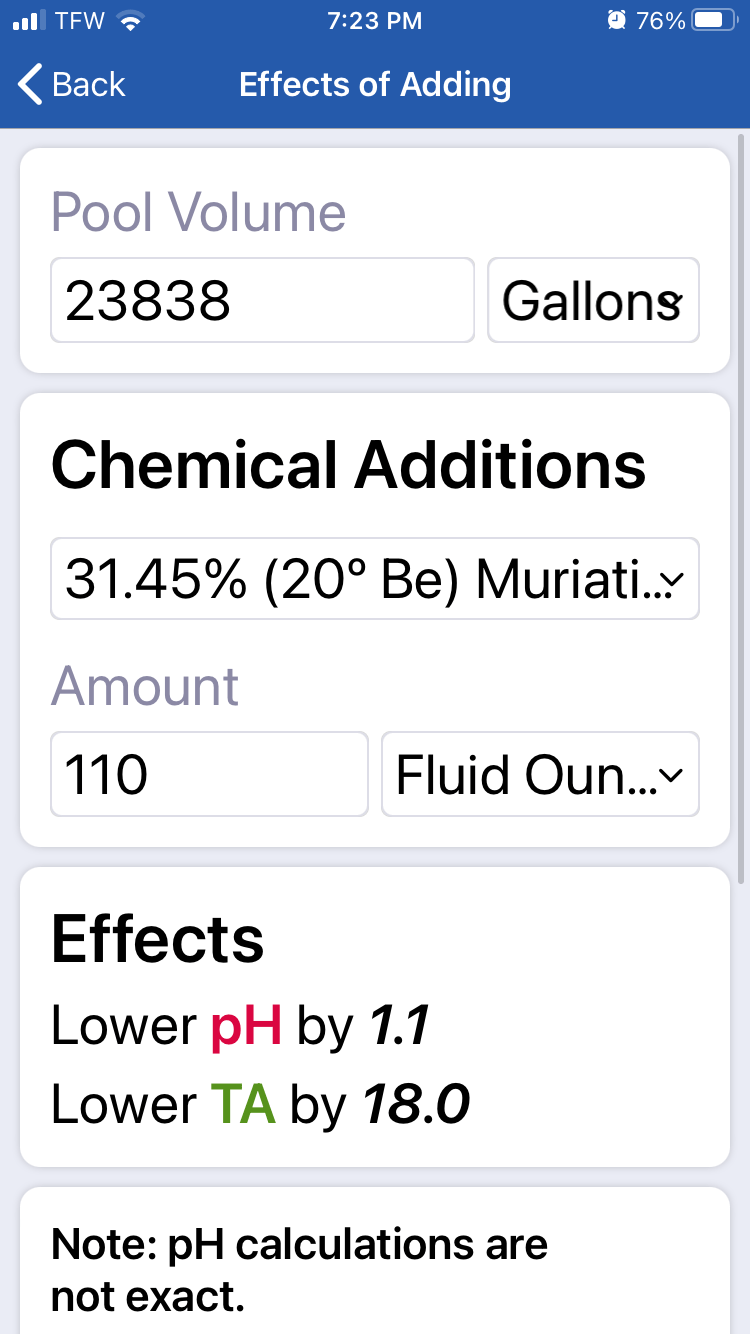Tap the Lower TA by 18.0 result
This screenshot has height=1334, width=750.
[x=260, y=1104]
